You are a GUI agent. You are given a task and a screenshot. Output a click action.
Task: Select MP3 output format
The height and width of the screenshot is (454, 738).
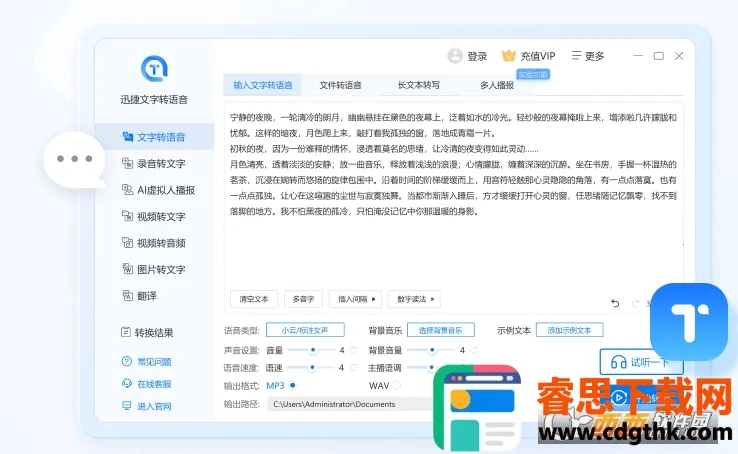[x=292, y=385]
